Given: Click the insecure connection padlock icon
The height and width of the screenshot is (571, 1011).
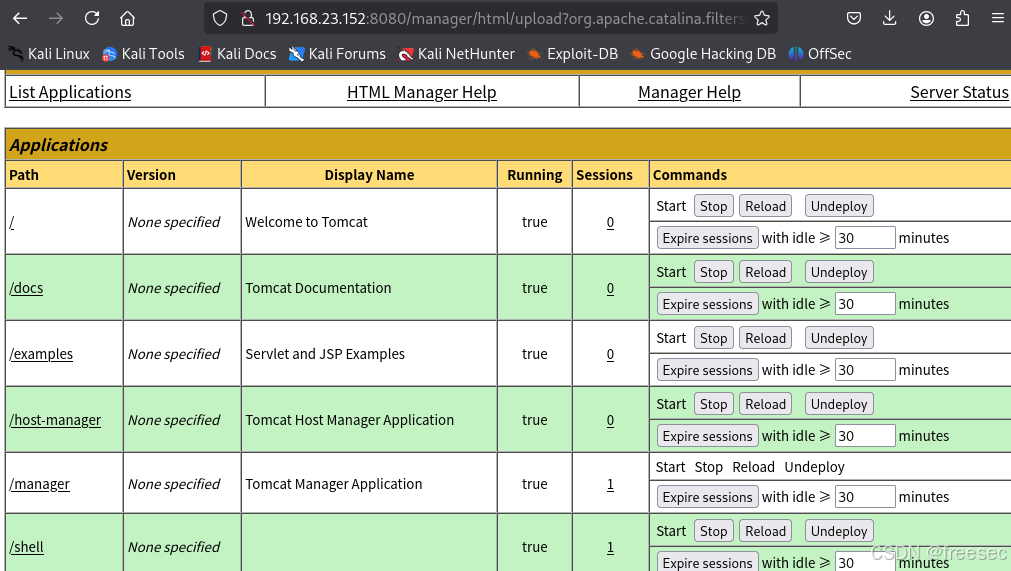Looking at the screenshot, I should [248, 18].
